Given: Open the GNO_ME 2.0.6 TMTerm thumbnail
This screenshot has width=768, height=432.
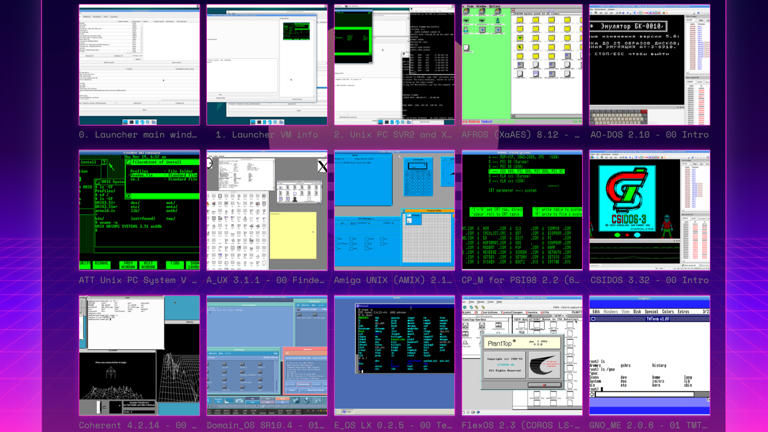Looking at the screenshot, I should (x=649, y=356).
